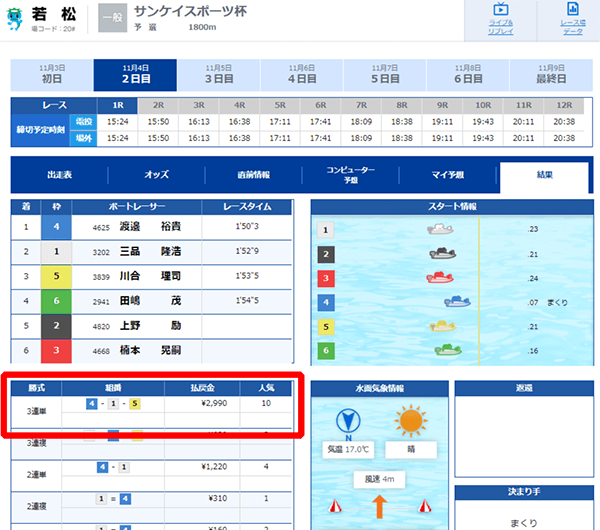Click the orange wind arrow icon
Viewport: 600px width, 530px height.
coord(379,508)
